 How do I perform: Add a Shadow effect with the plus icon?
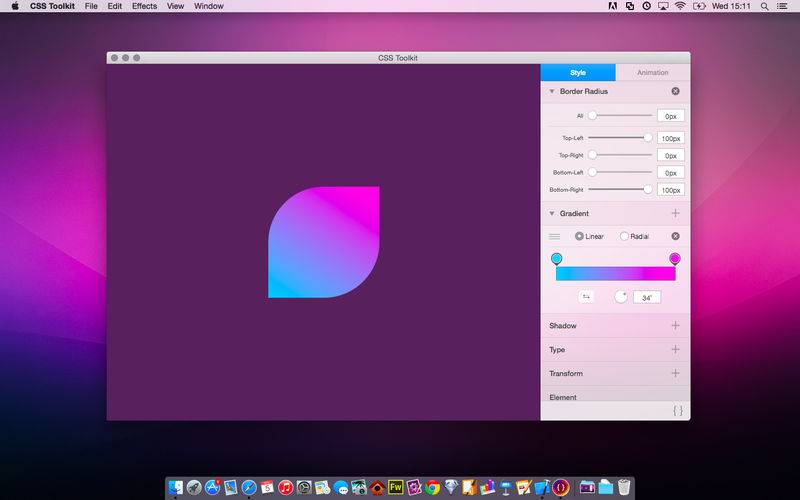tap(675, 325)
